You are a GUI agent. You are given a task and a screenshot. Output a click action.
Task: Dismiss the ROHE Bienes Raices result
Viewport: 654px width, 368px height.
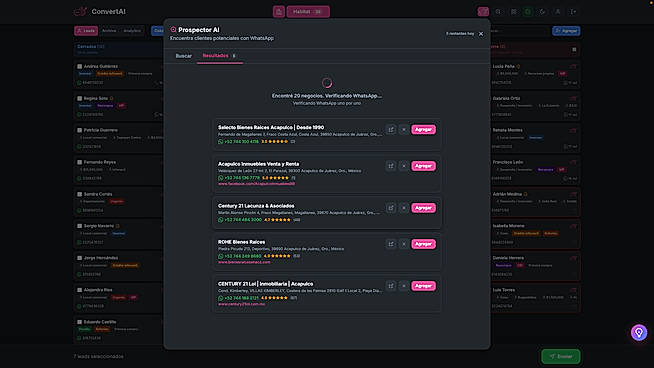[404, 244]
